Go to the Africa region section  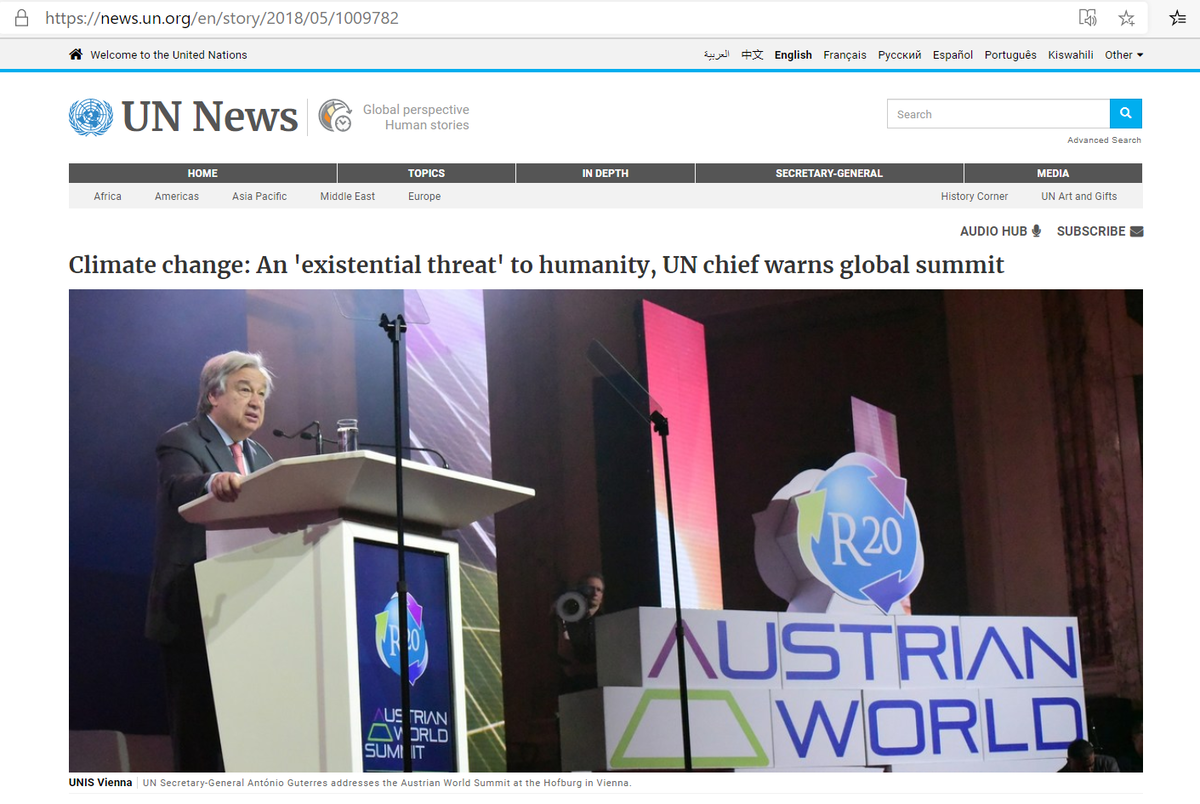click(108, 196)
